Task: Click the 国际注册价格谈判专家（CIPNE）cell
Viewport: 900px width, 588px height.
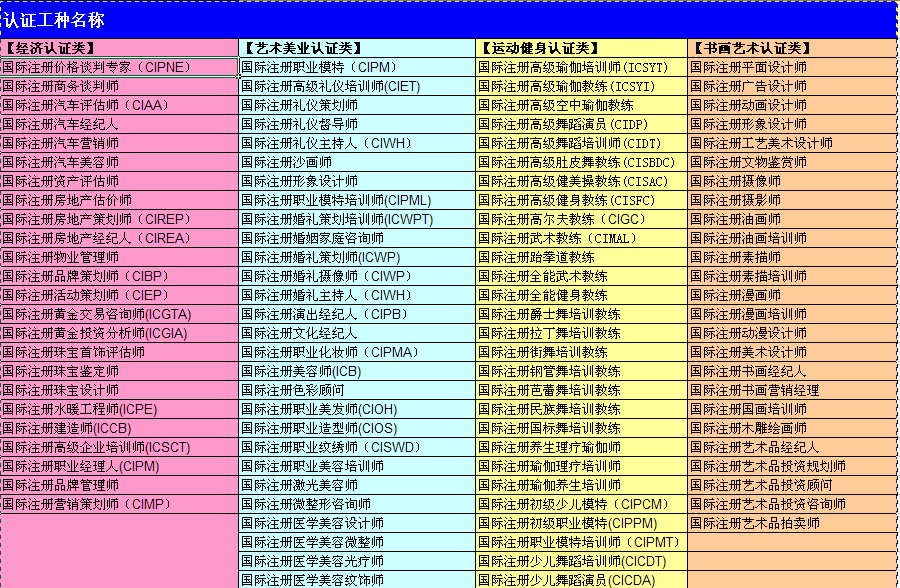Action: point(119,67)
